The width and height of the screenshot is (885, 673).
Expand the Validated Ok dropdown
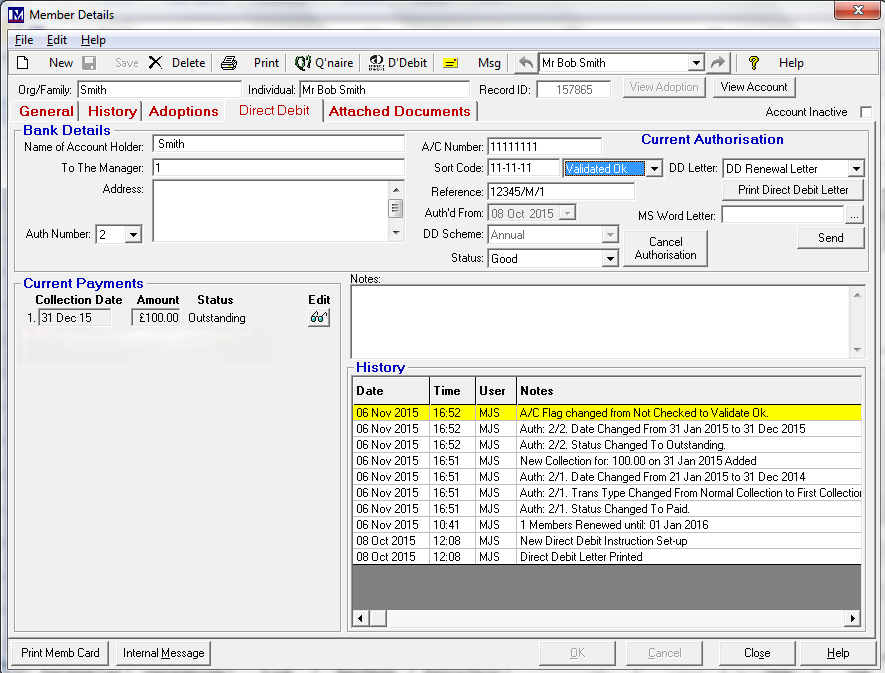point(654,169)
